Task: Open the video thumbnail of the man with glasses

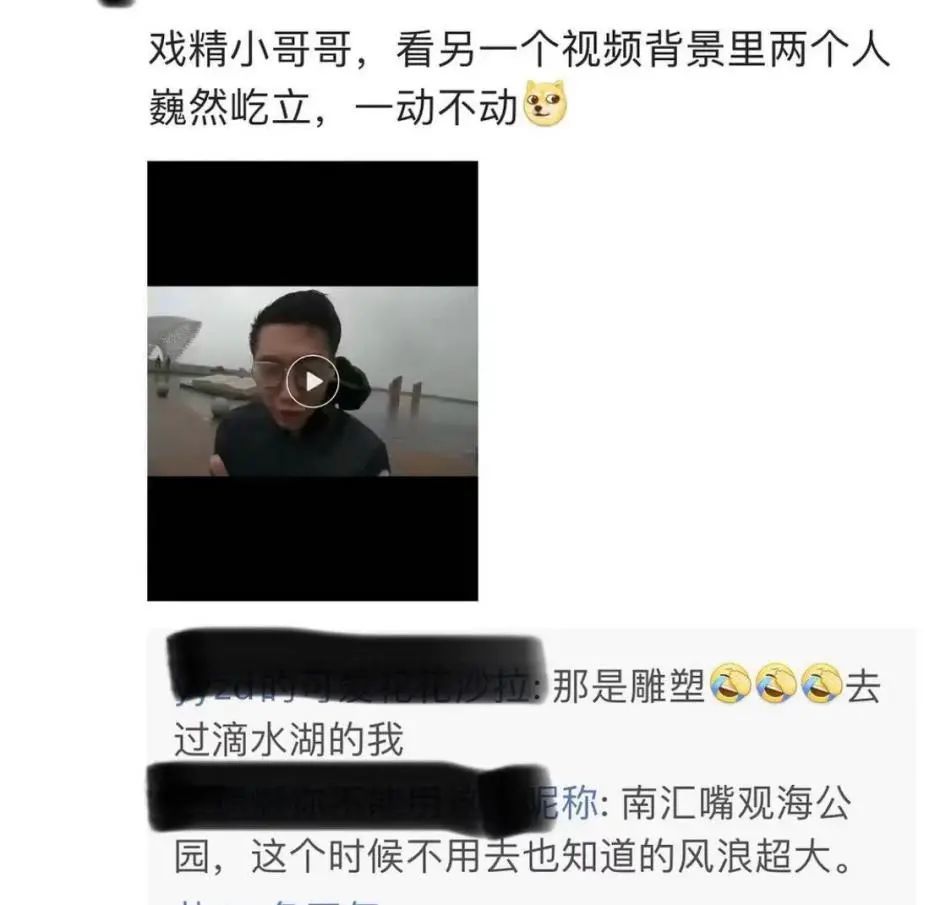Action: pyautogui.click(x=312, y=381)
